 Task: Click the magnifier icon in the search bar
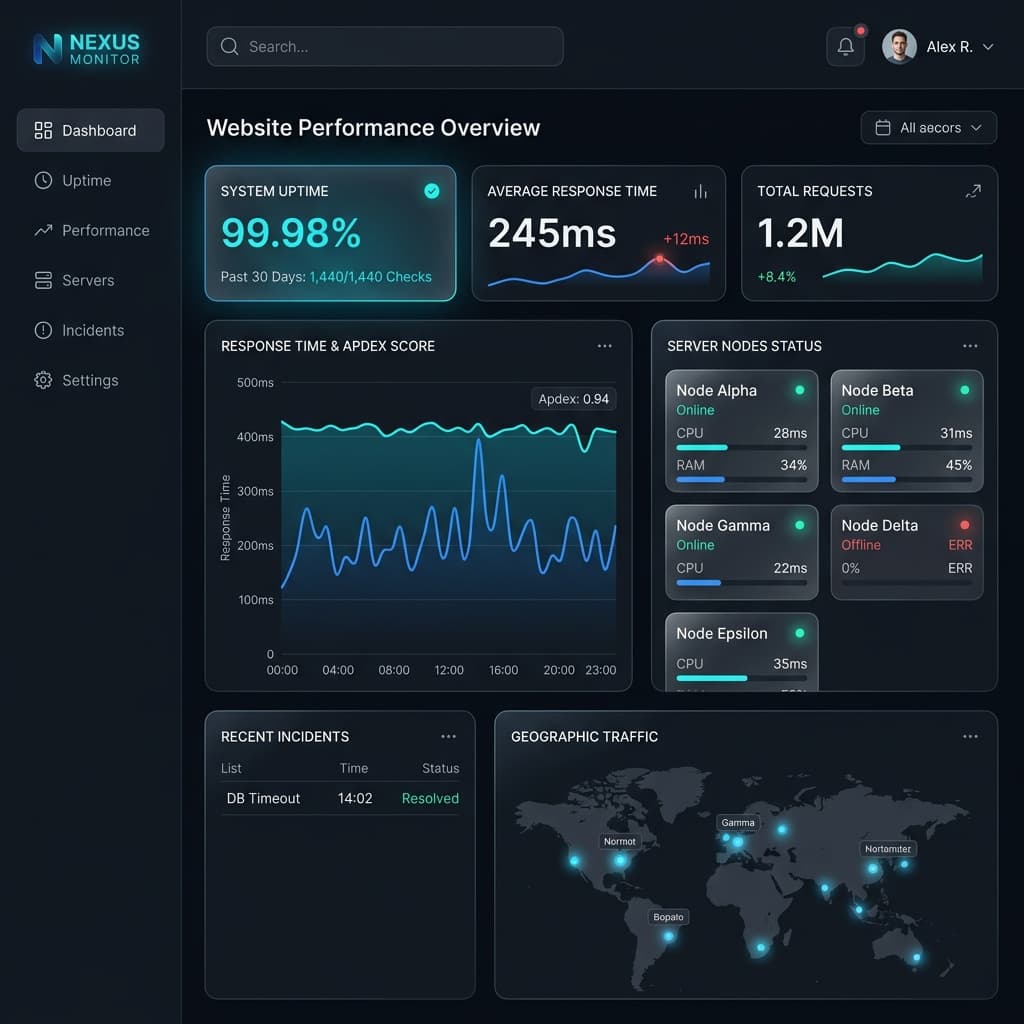229,46
